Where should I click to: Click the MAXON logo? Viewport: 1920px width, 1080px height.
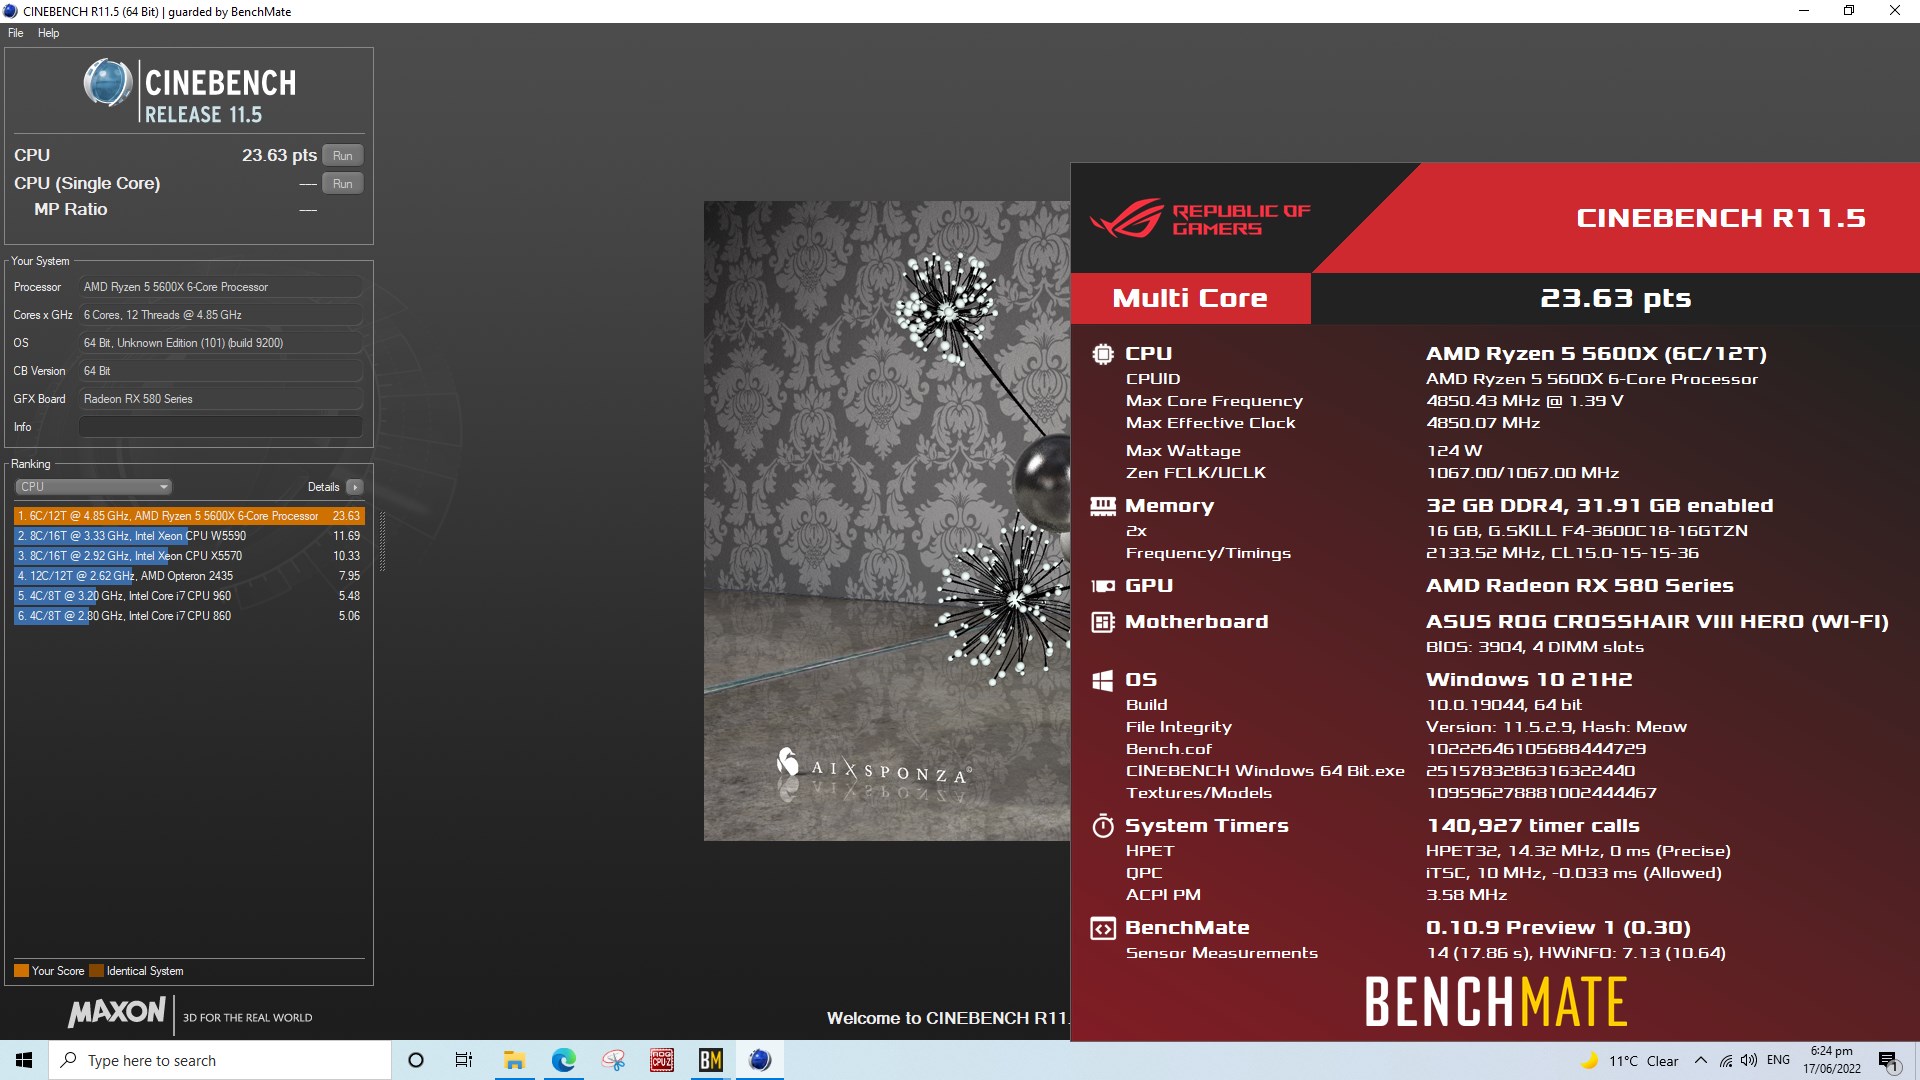[116, 1012]
